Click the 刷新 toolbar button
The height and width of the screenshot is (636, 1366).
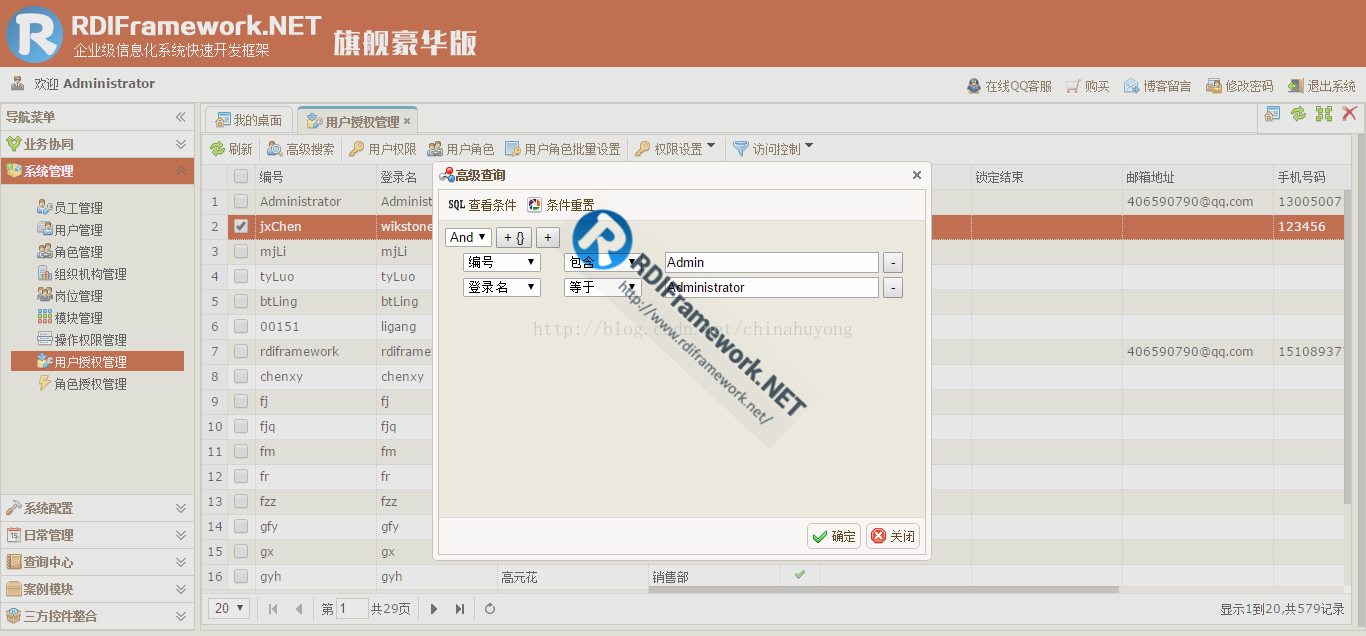tap(231, 149)
